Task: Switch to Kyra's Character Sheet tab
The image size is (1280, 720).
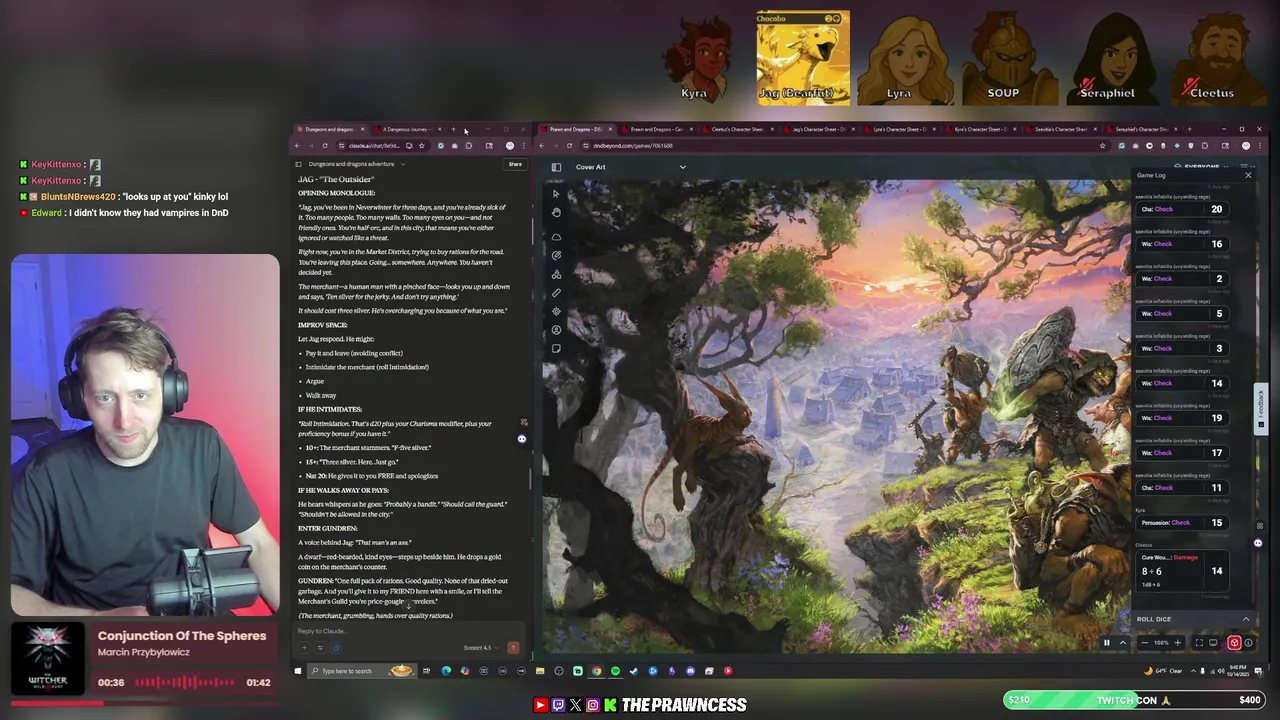Action: coord(979,129)
